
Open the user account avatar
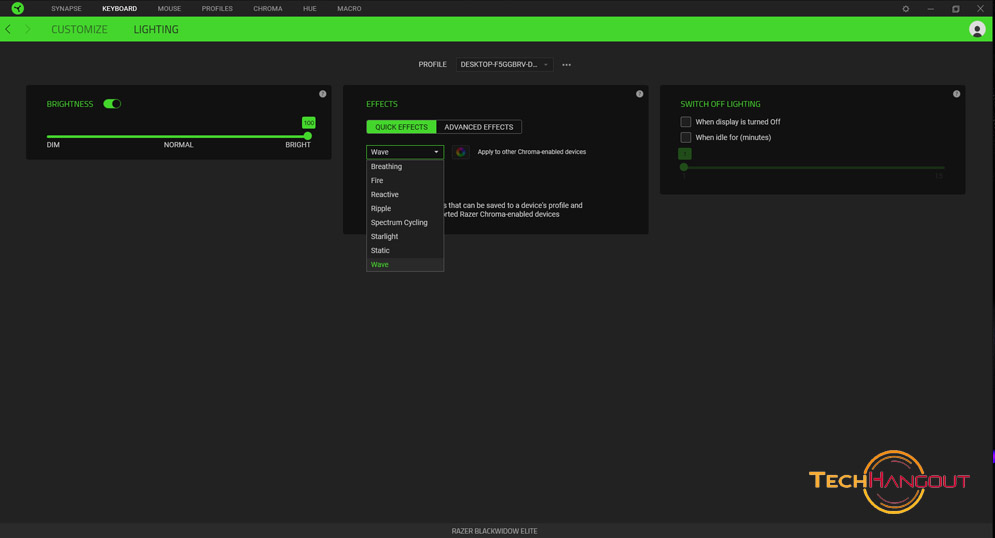click(977, 29)
